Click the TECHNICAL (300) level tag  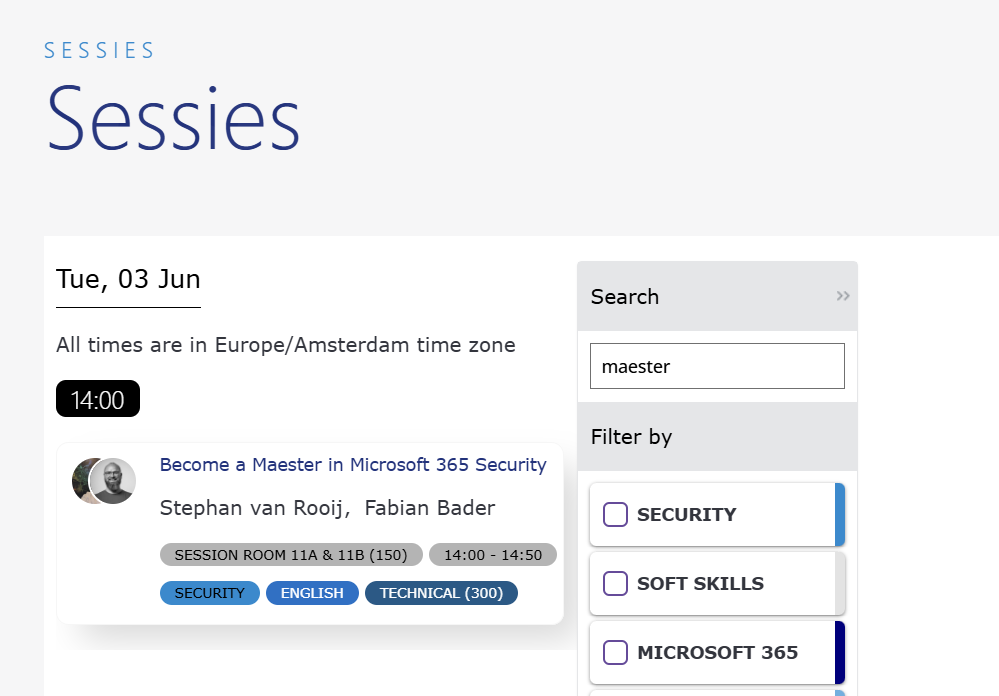[442, 593]
